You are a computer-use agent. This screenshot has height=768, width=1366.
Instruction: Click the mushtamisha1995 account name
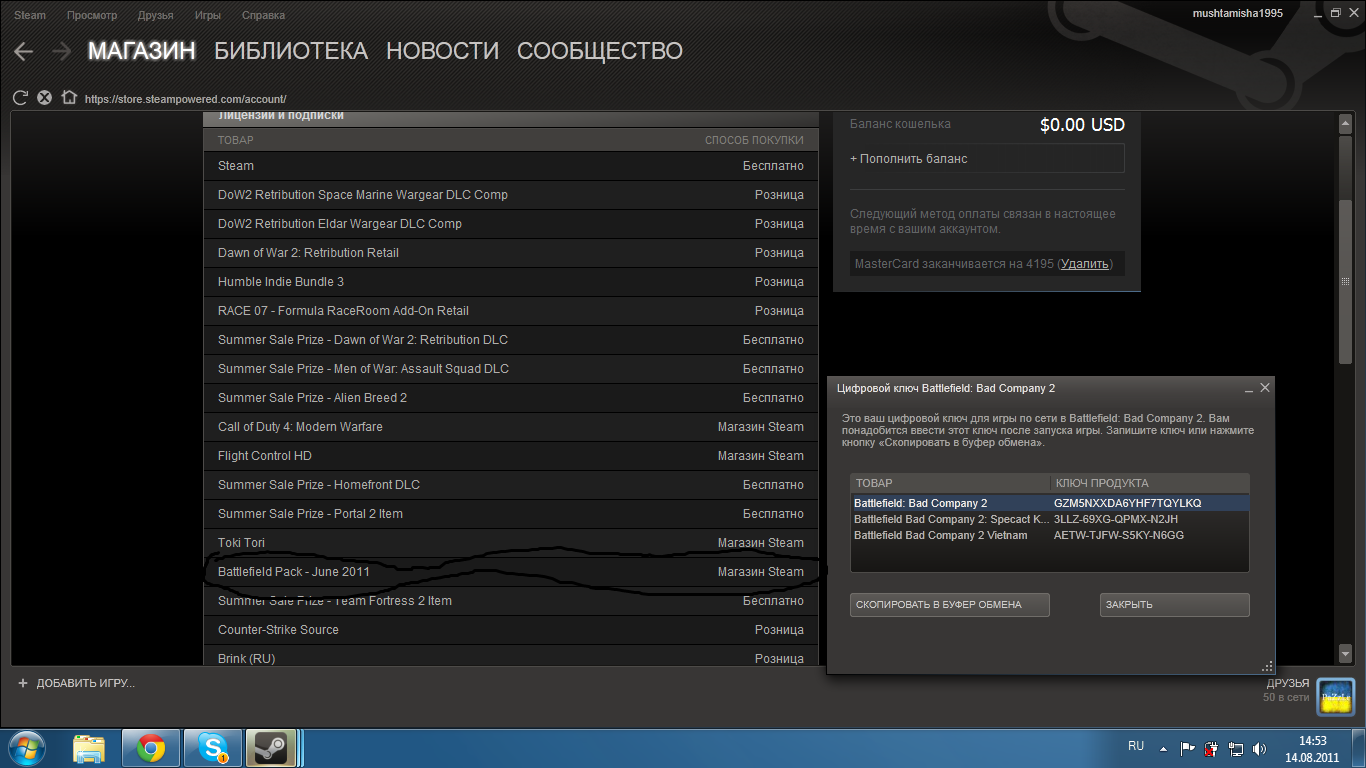[x=1238, y=13]
